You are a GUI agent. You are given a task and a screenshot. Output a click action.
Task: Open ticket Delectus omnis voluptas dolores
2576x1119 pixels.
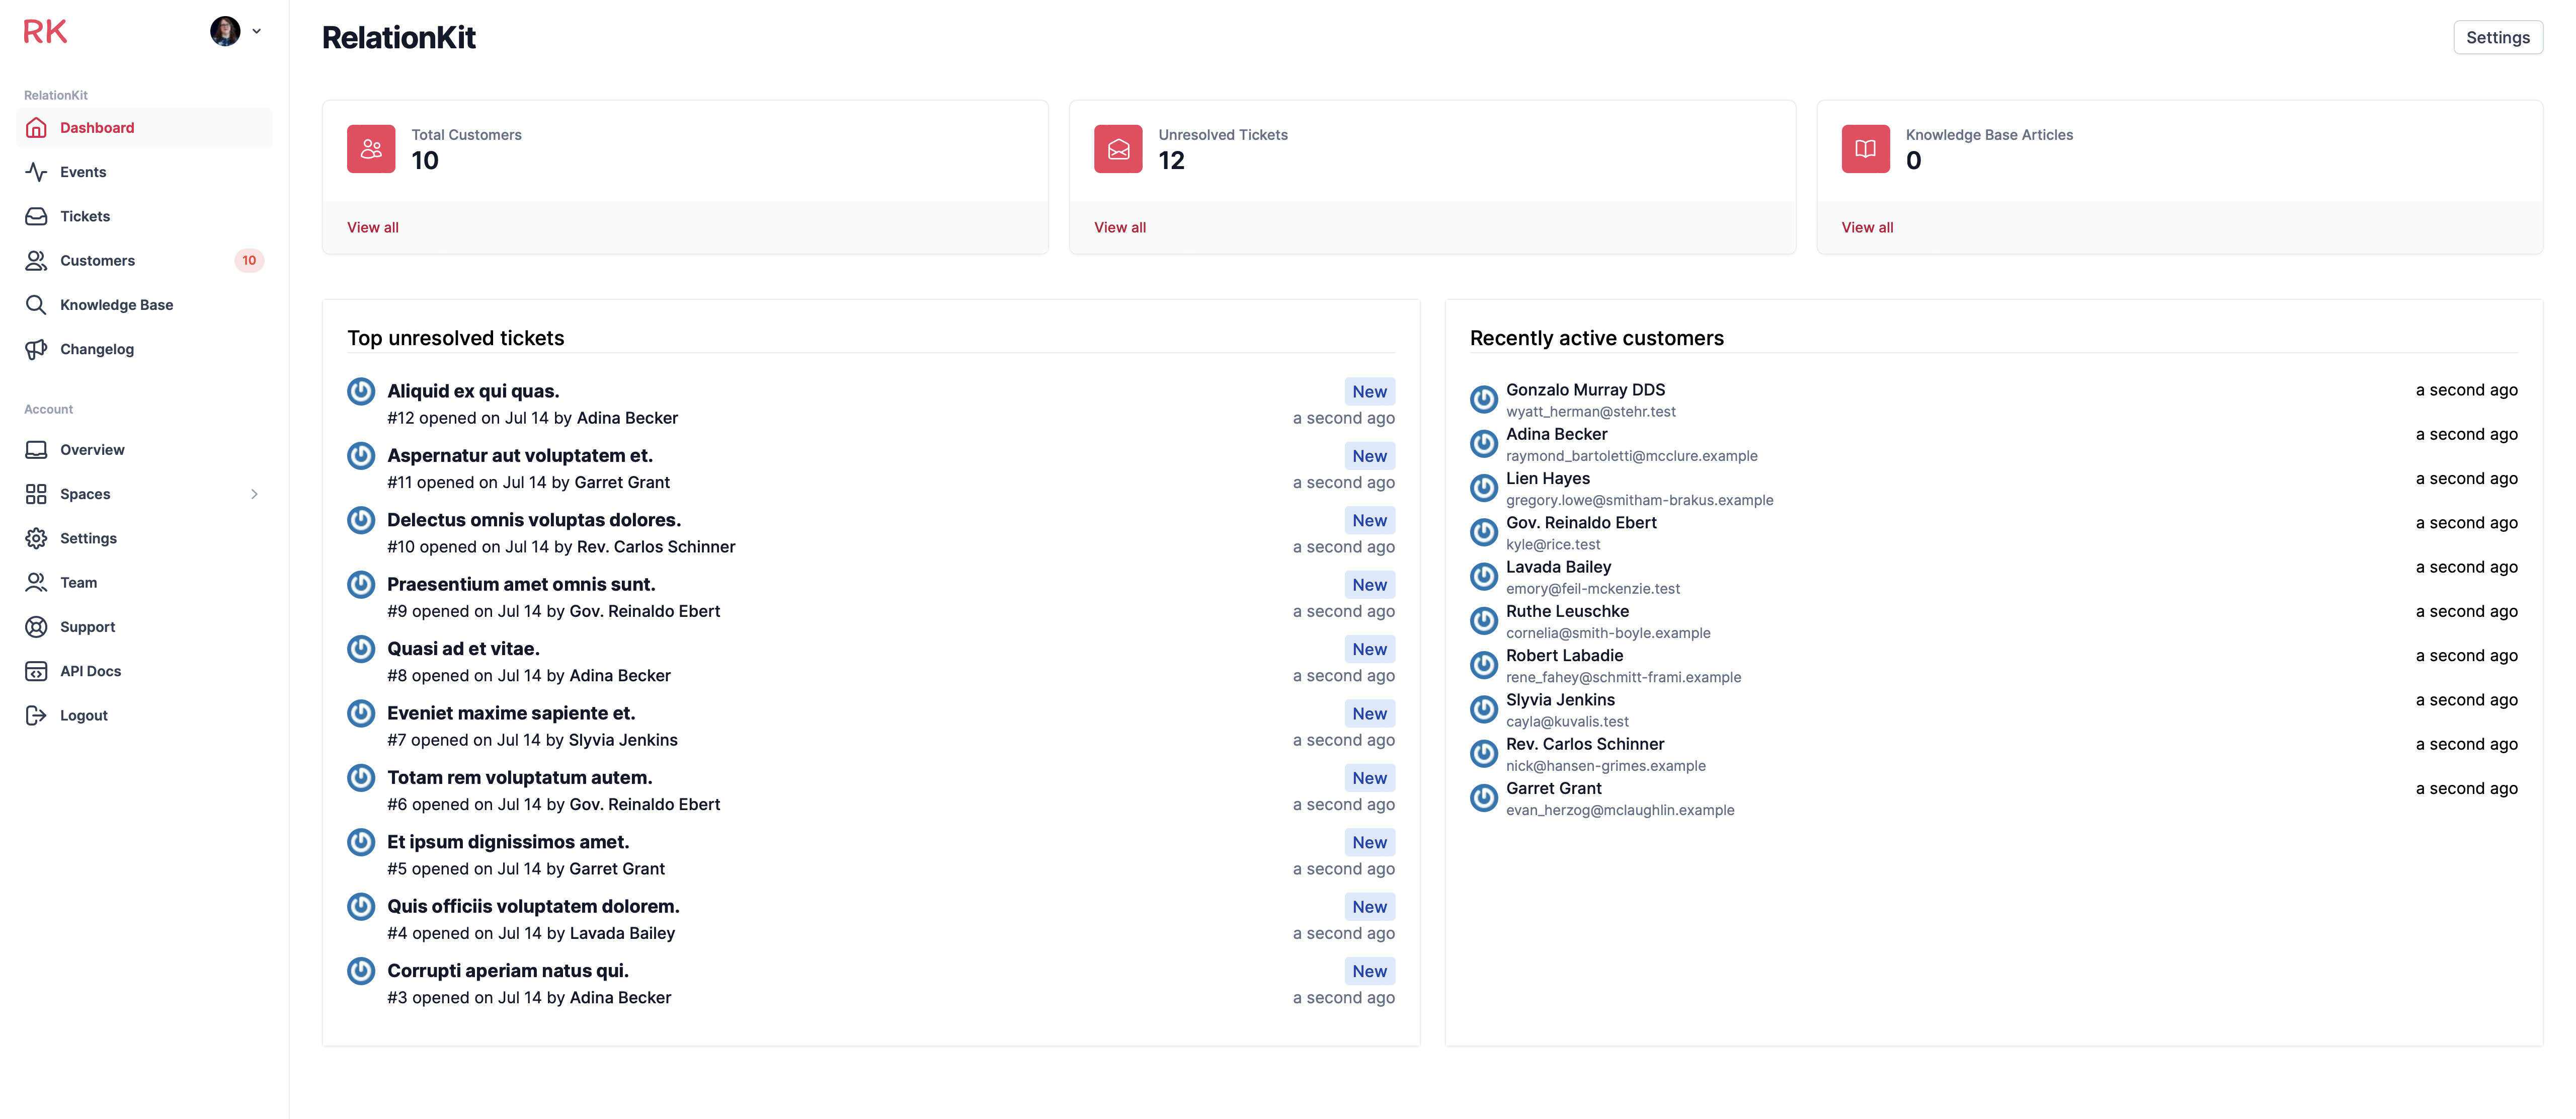(x=534, y=520)
